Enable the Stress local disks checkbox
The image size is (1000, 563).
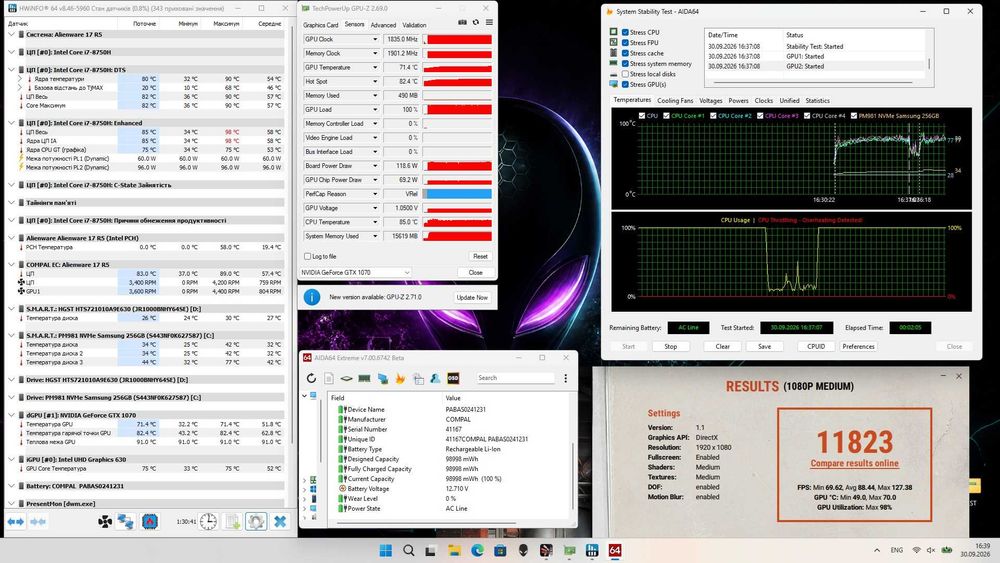pyautogui.click(x=625, y=74)
